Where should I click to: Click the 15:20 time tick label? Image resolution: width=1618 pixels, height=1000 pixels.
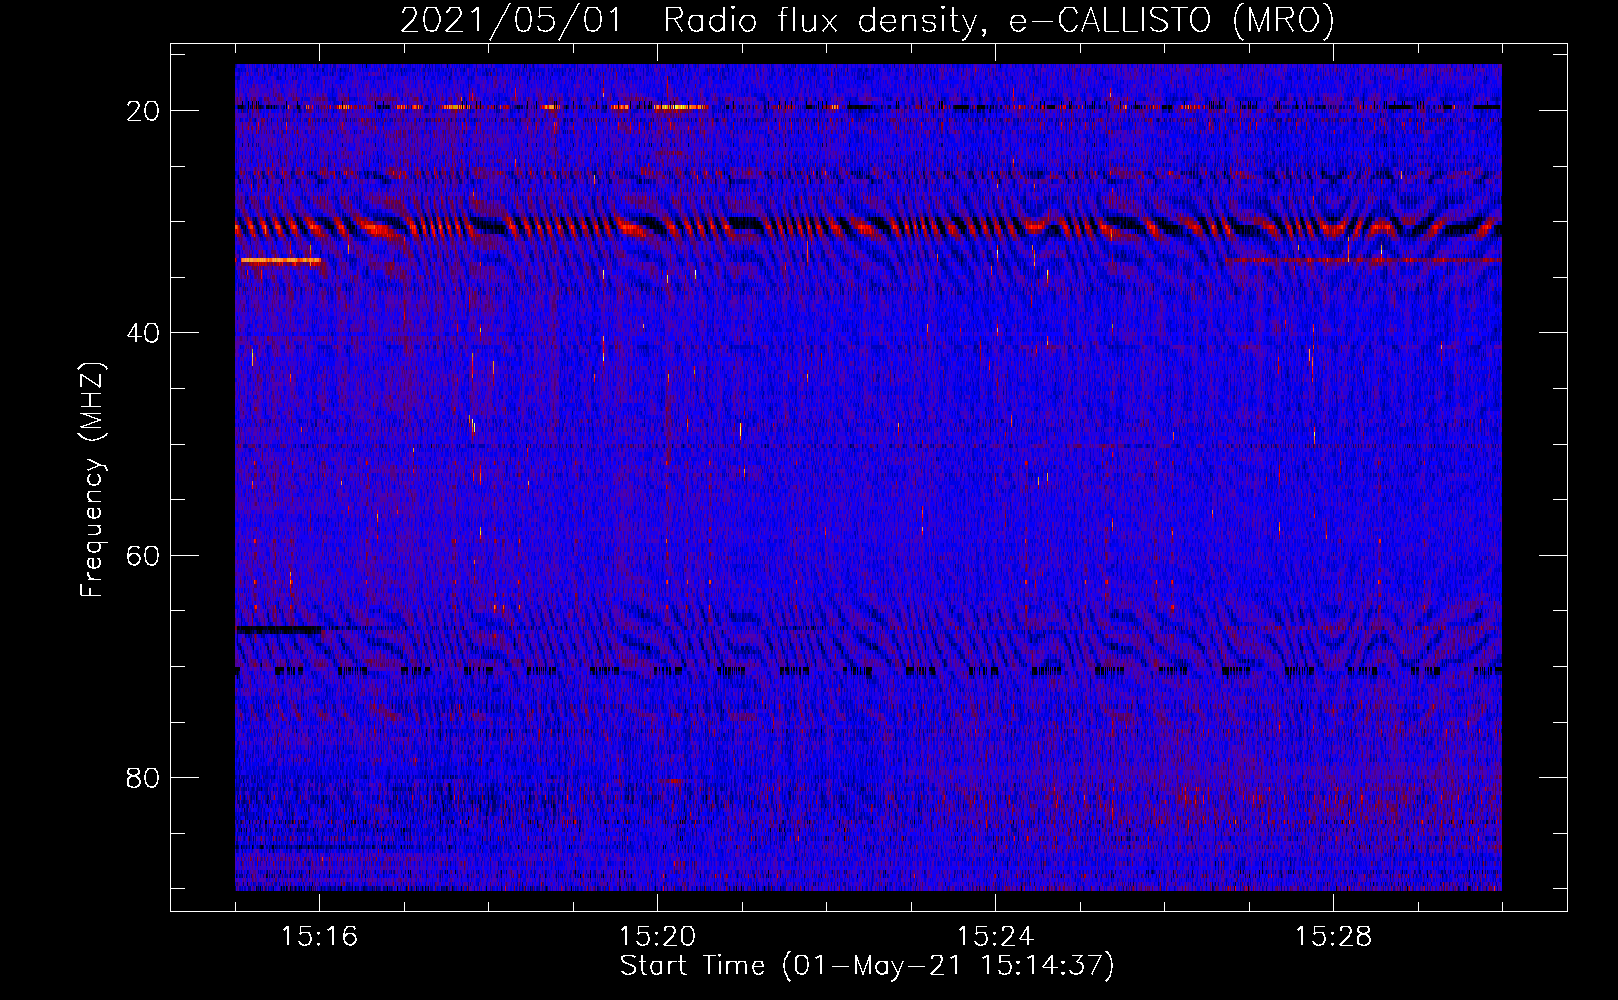pos(657,937)
